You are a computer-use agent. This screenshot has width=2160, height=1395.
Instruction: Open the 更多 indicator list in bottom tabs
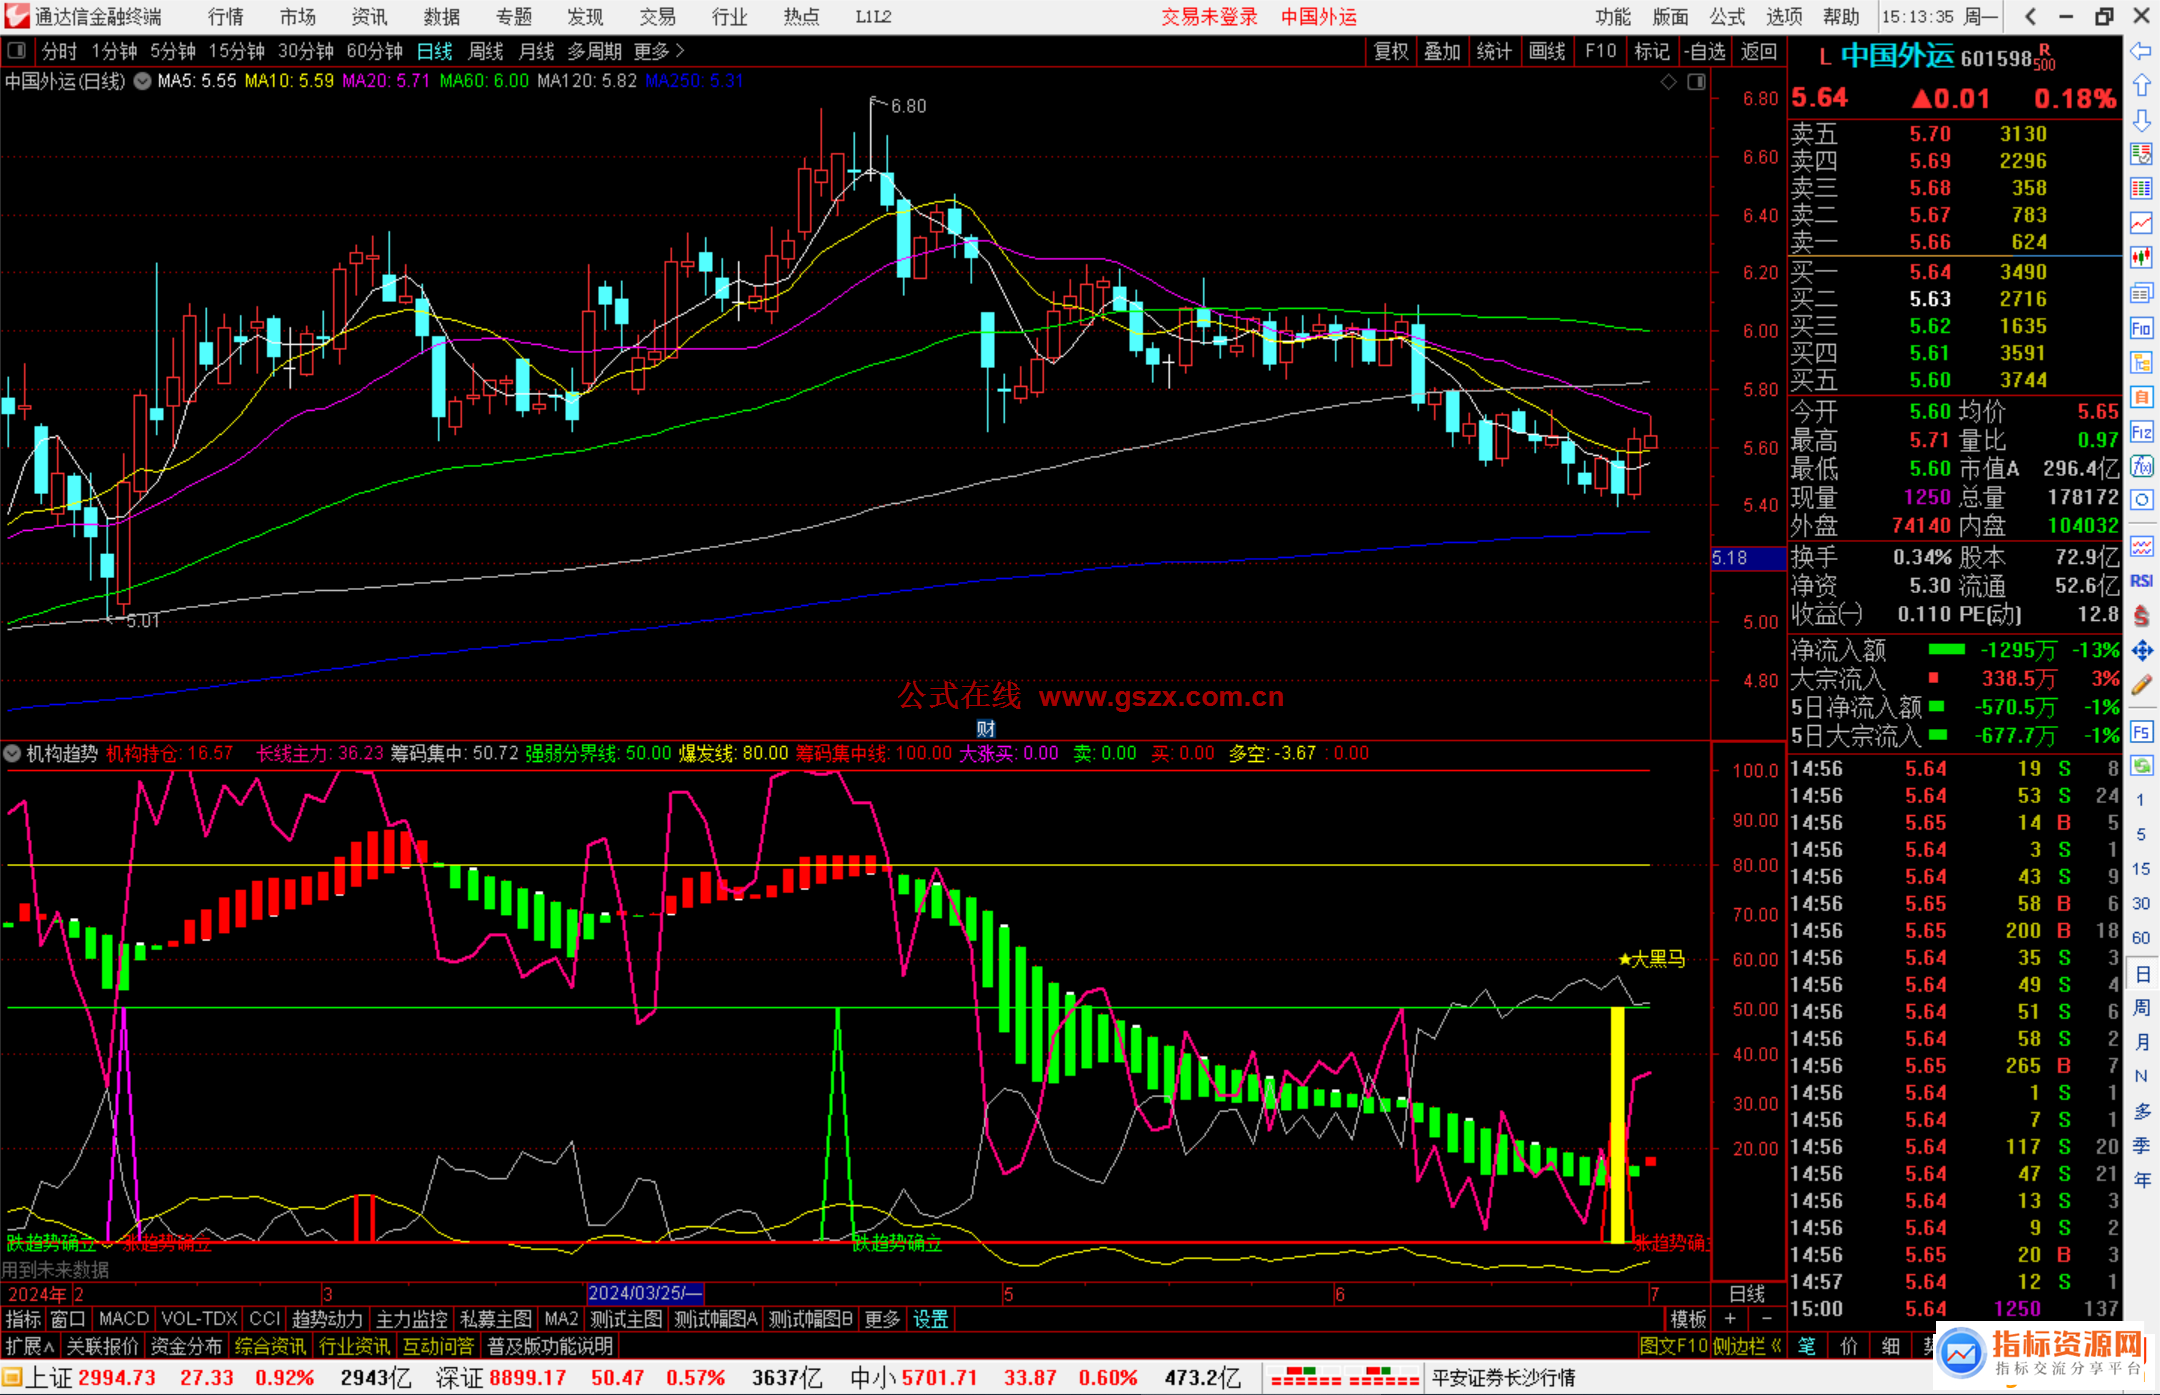click(x=882, y=1319)
